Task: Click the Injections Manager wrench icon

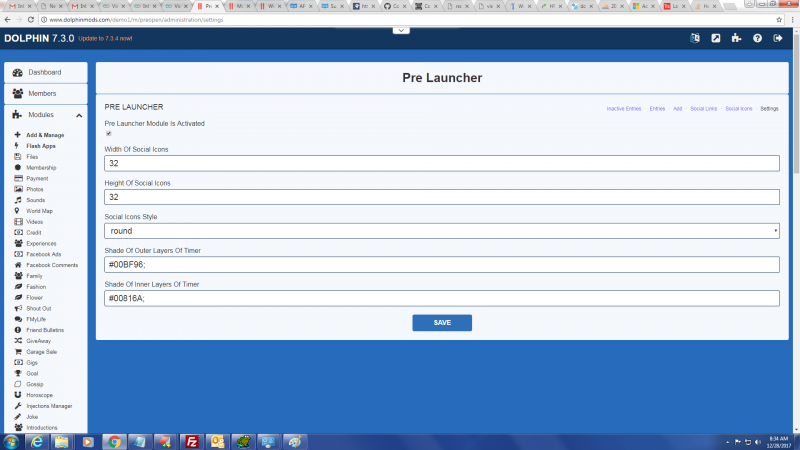Action: coord(18,406)
